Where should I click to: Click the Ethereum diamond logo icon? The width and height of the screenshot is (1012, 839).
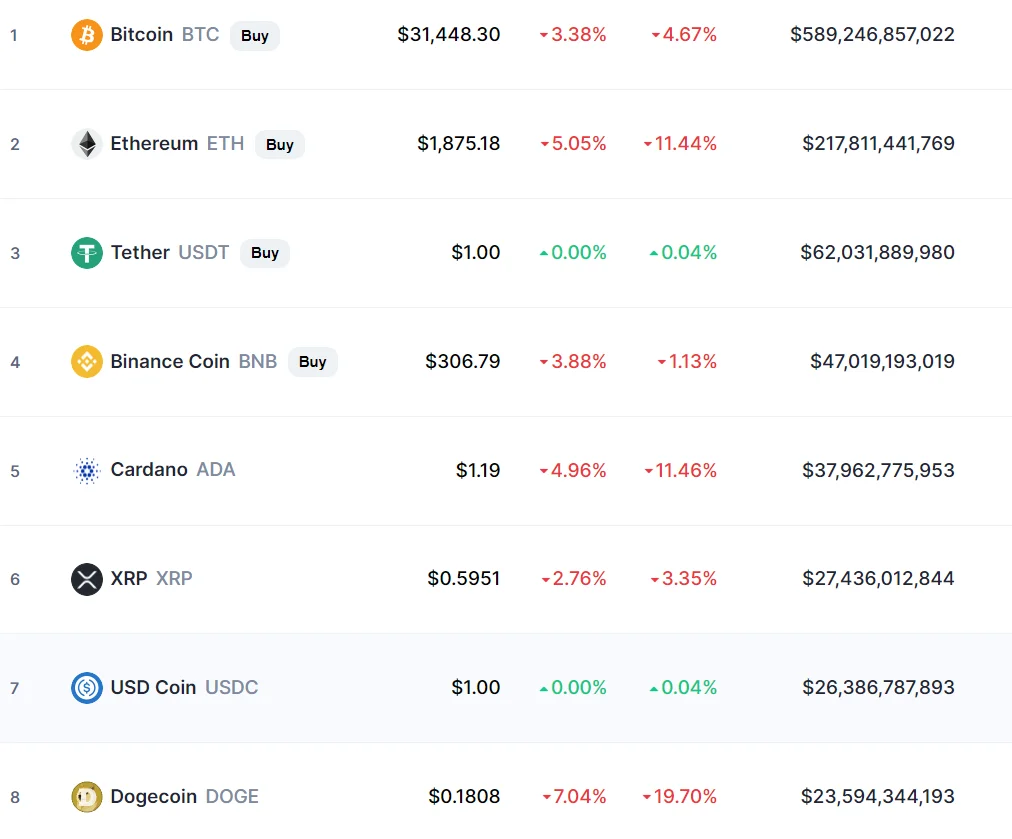click(x=86, y=144)
